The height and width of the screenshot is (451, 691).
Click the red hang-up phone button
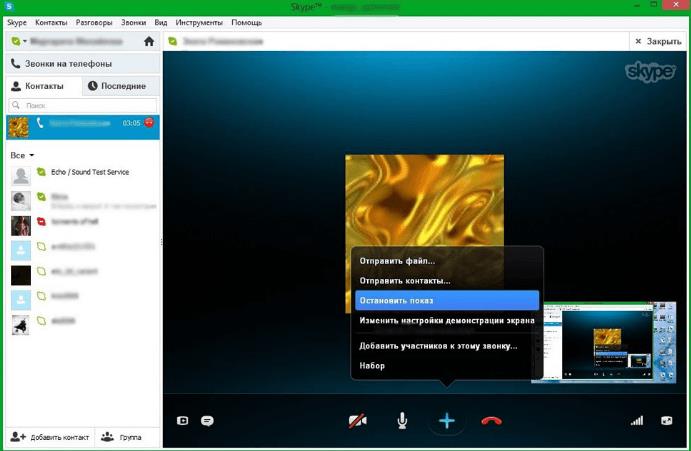click(x=491, y=421)
